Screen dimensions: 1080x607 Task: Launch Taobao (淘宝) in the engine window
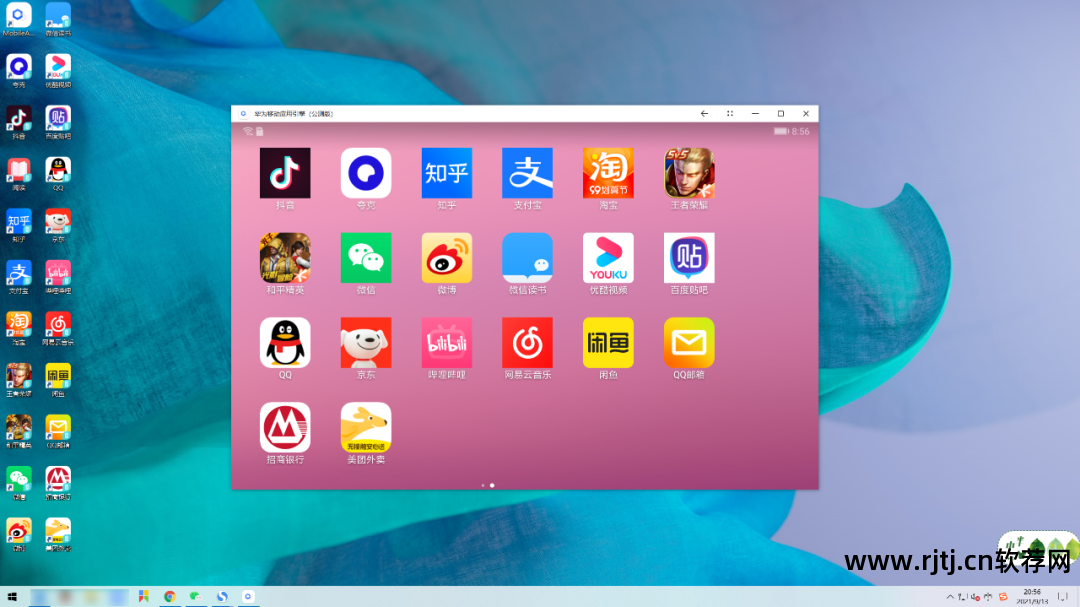608,173
